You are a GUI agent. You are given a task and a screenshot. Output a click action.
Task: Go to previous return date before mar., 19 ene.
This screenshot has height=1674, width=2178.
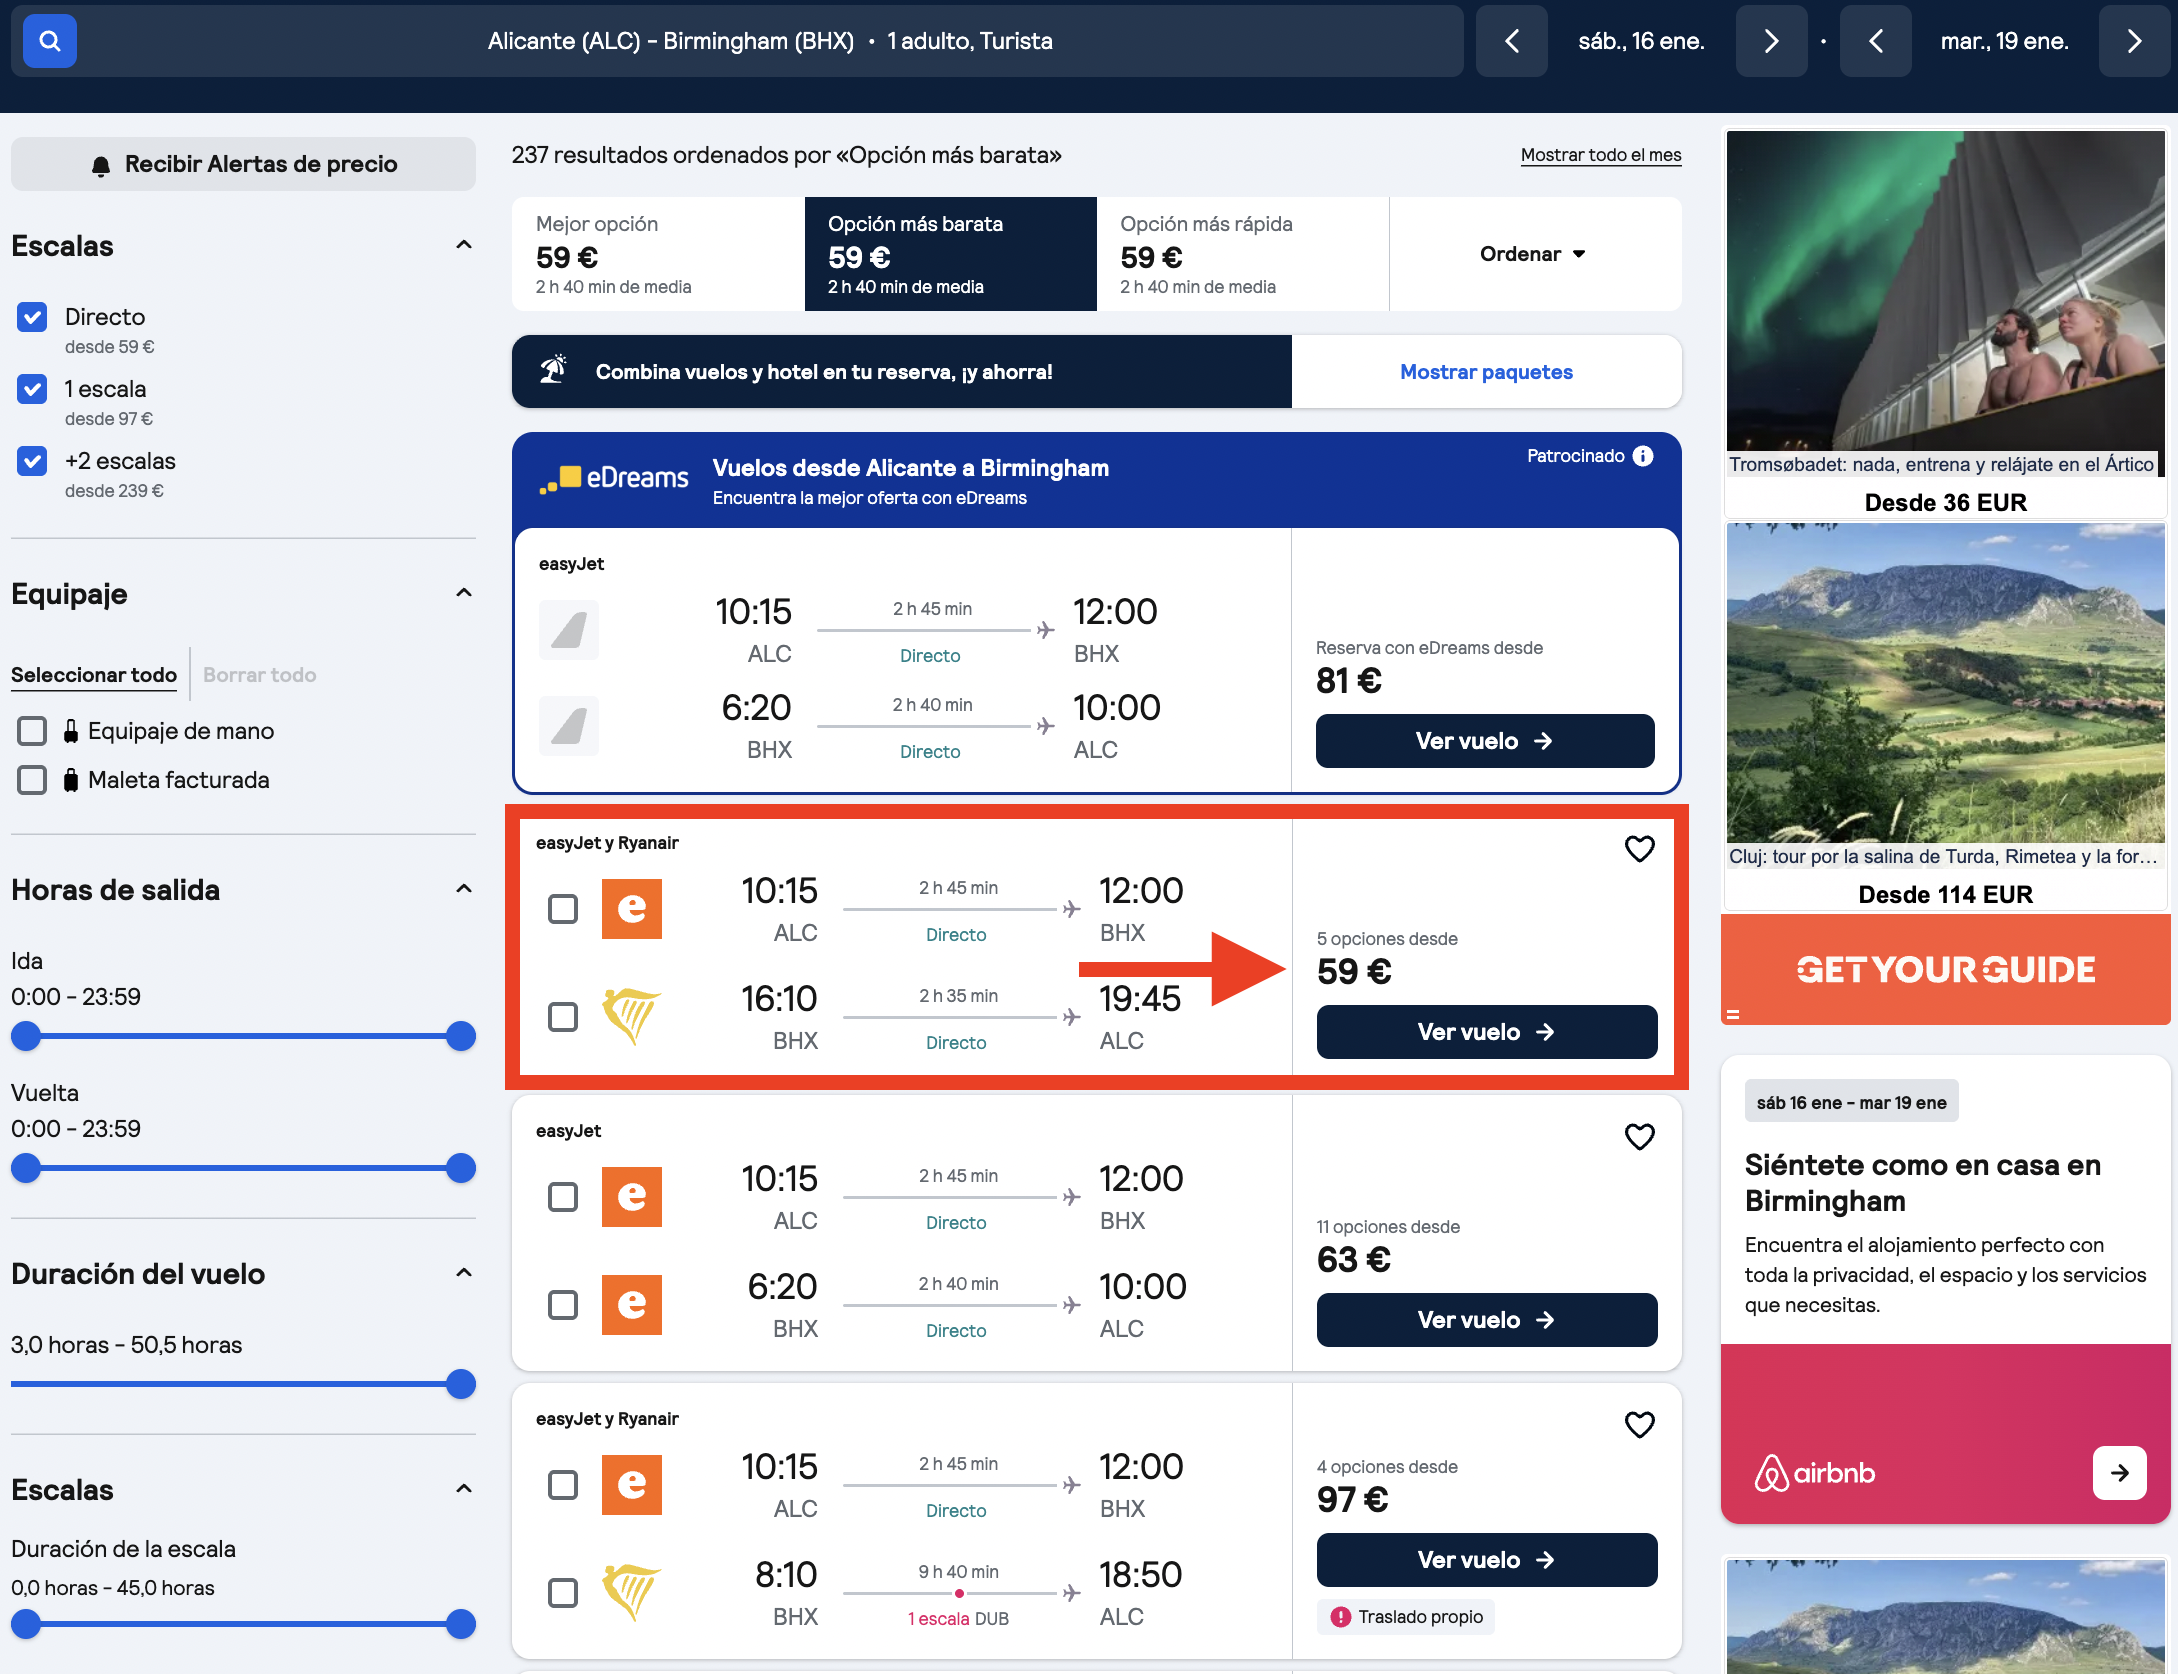click(1876, 41)
